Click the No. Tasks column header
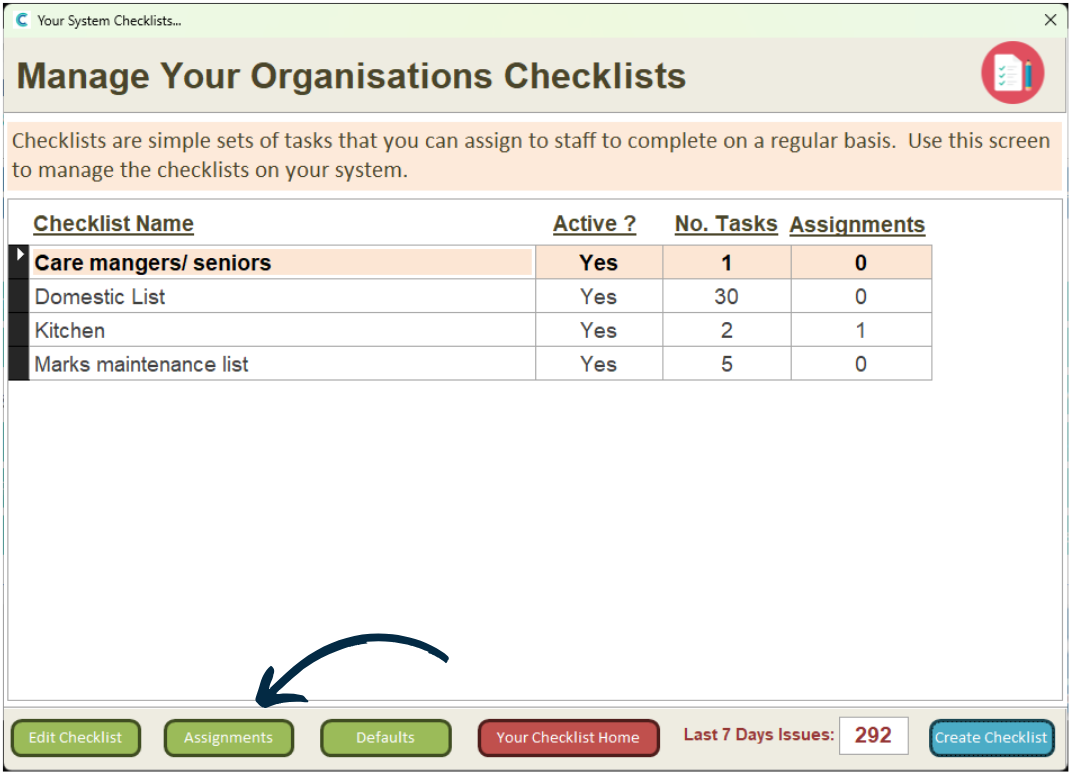This screenshot has height=772, width=1069. pyautogui.click(x=726, y=224)
